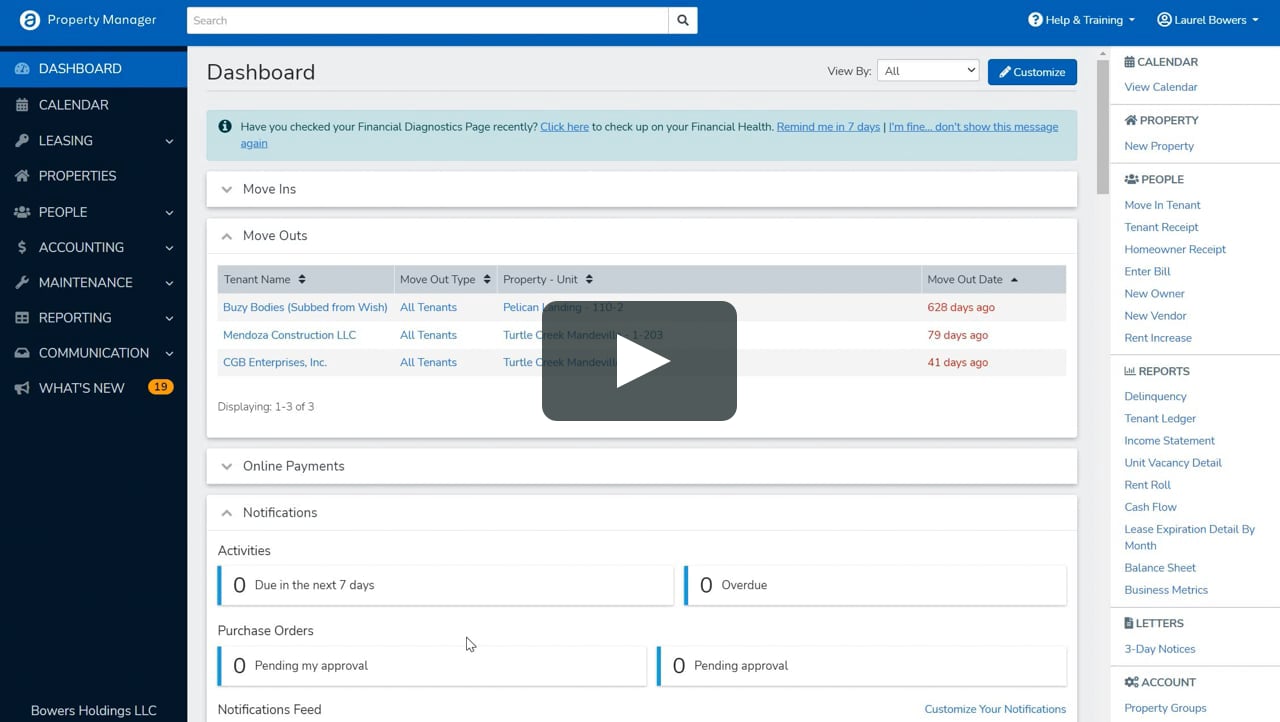Screen dimensions: 1280x722
Task: Click the Accounting dollar icon
Action: (22, 247)
